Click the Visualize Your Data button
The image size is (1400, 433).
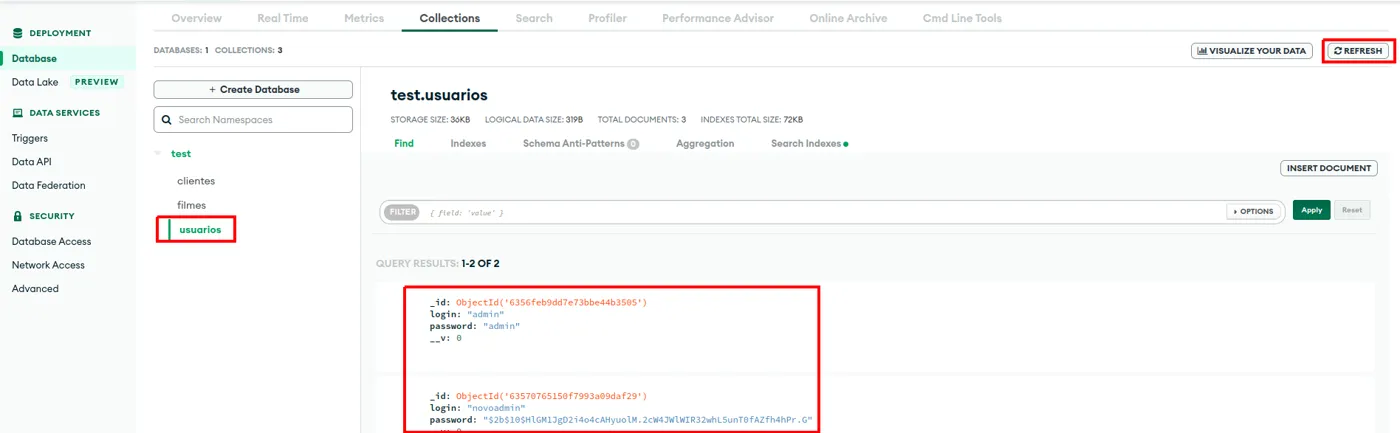click(x=1252, y=51)
